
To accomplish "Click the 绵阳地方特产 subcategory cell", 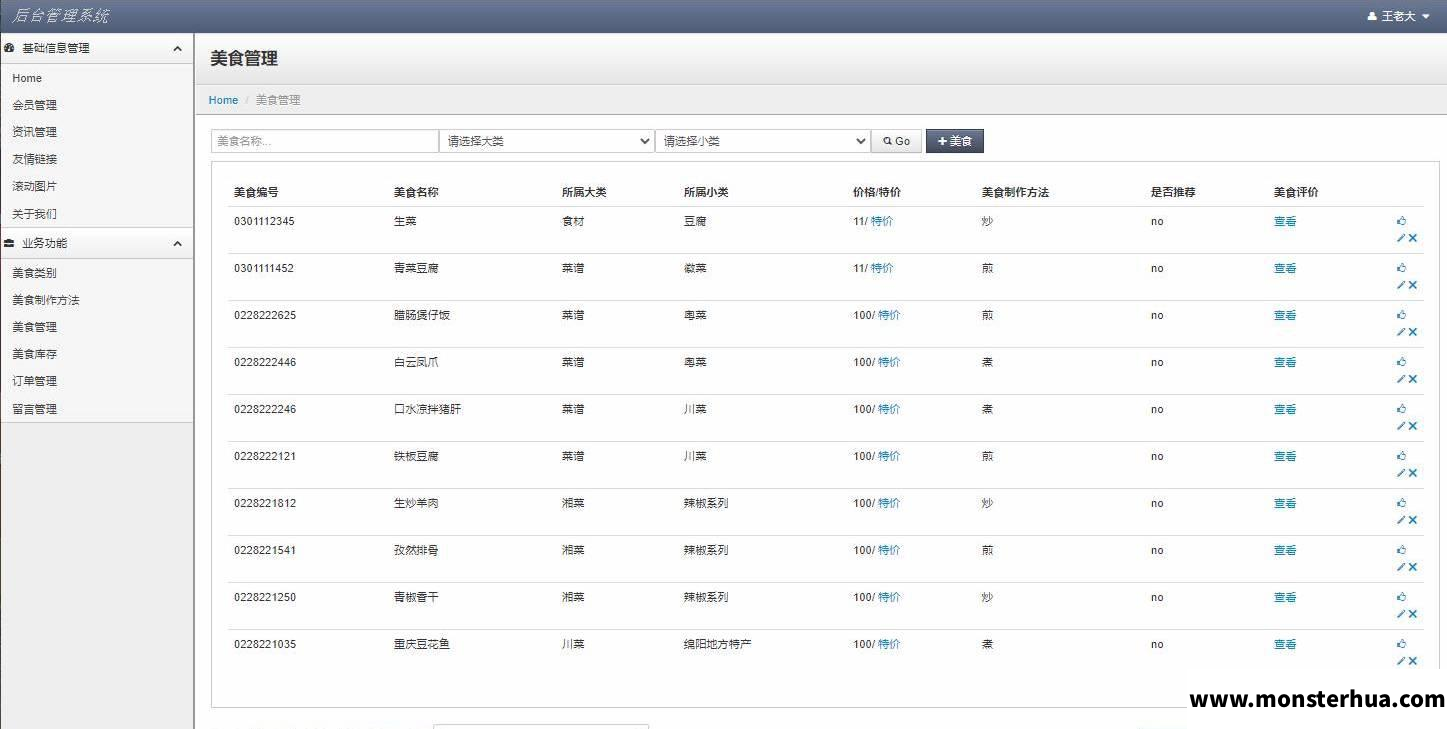I will click(718, 644).
